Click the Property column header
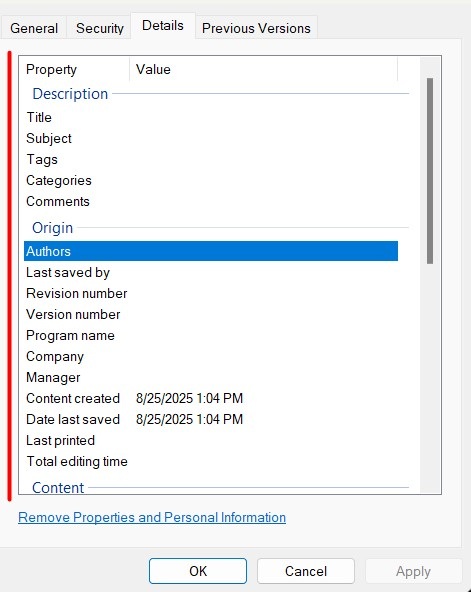This screenshot has height=592, width=471. coord(75,69)
